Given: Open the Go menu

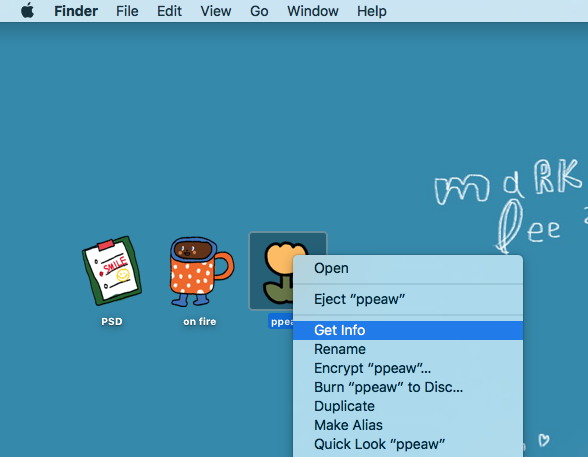Looking at the screenshot, I should tap(259, 11).
